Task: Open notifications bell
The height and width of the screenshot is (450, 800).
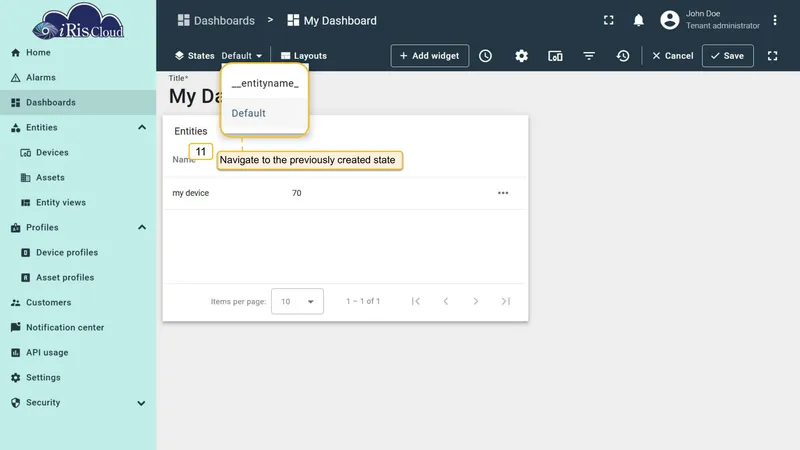Action: coord(638,20)
